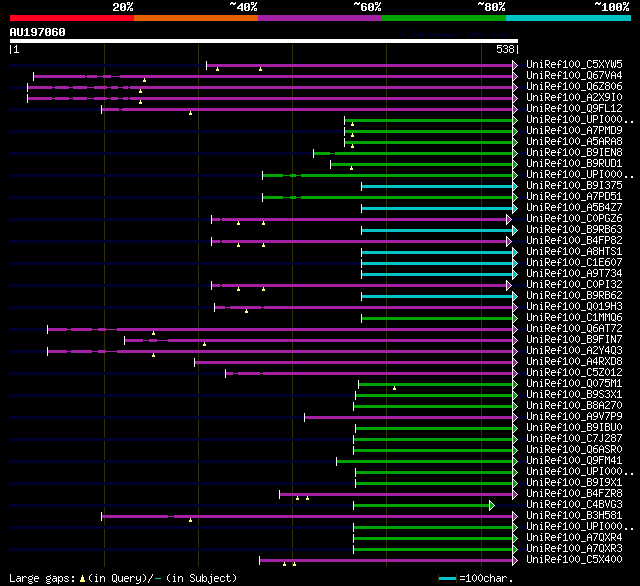Select the UniRef100_Q019H3 label

click(x=574, y=307)
